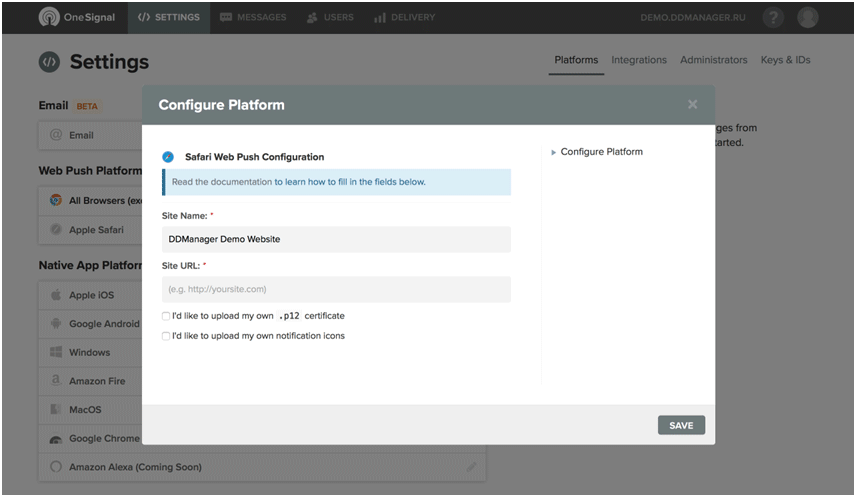This screenshot has width=856, height=497.
Task: Switch to the Integrations tab
Action: click(639, 60)
